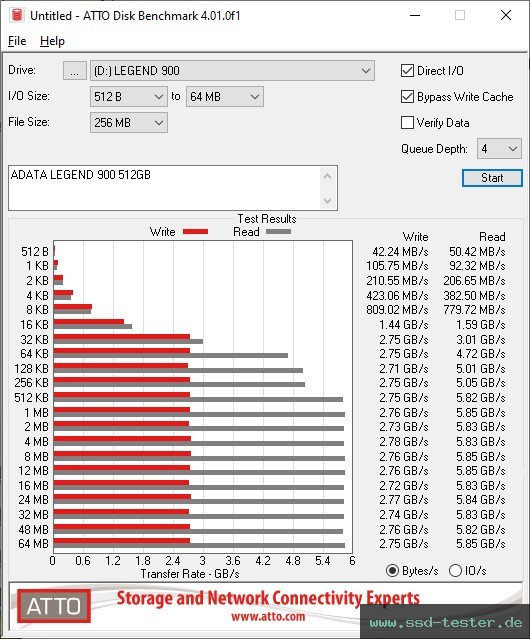Click the 4.72 GB/s read value

(481, 354)
